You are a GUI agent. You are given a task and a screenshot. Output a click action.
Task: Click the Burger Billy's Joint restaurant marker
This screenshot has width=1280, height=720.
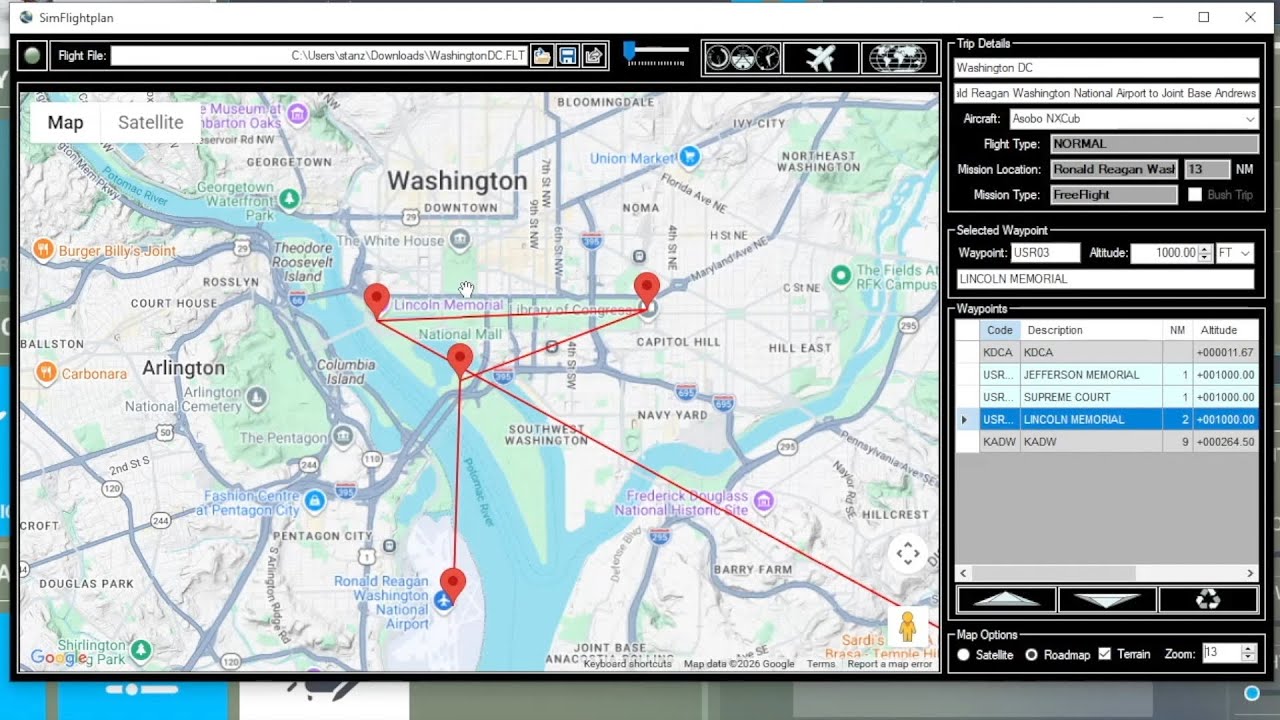pyautogui.click(x=43, y=249)
